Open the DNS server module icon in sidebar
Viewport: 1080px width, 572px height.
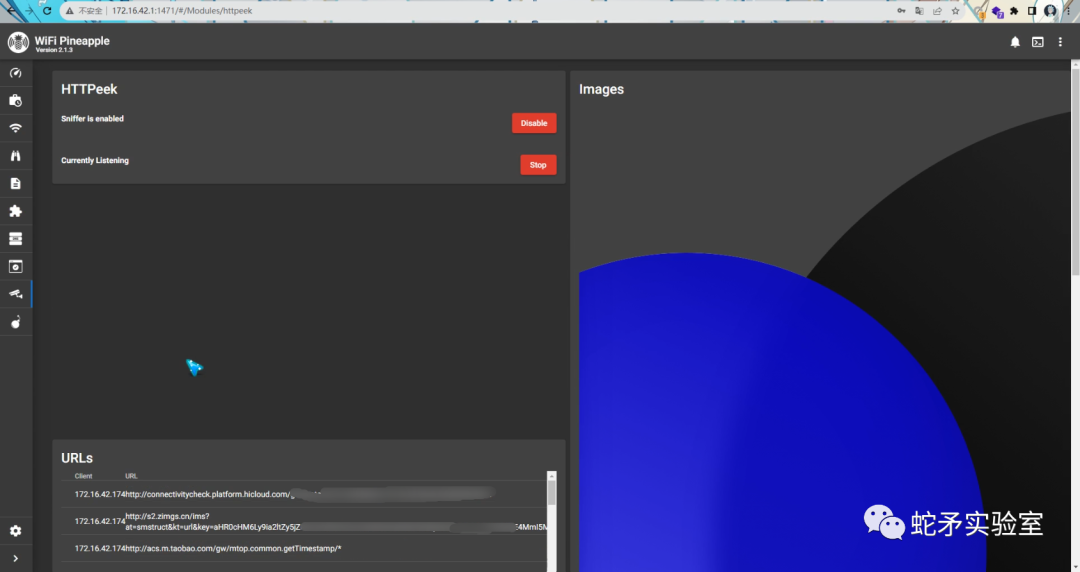pos(15,238)
